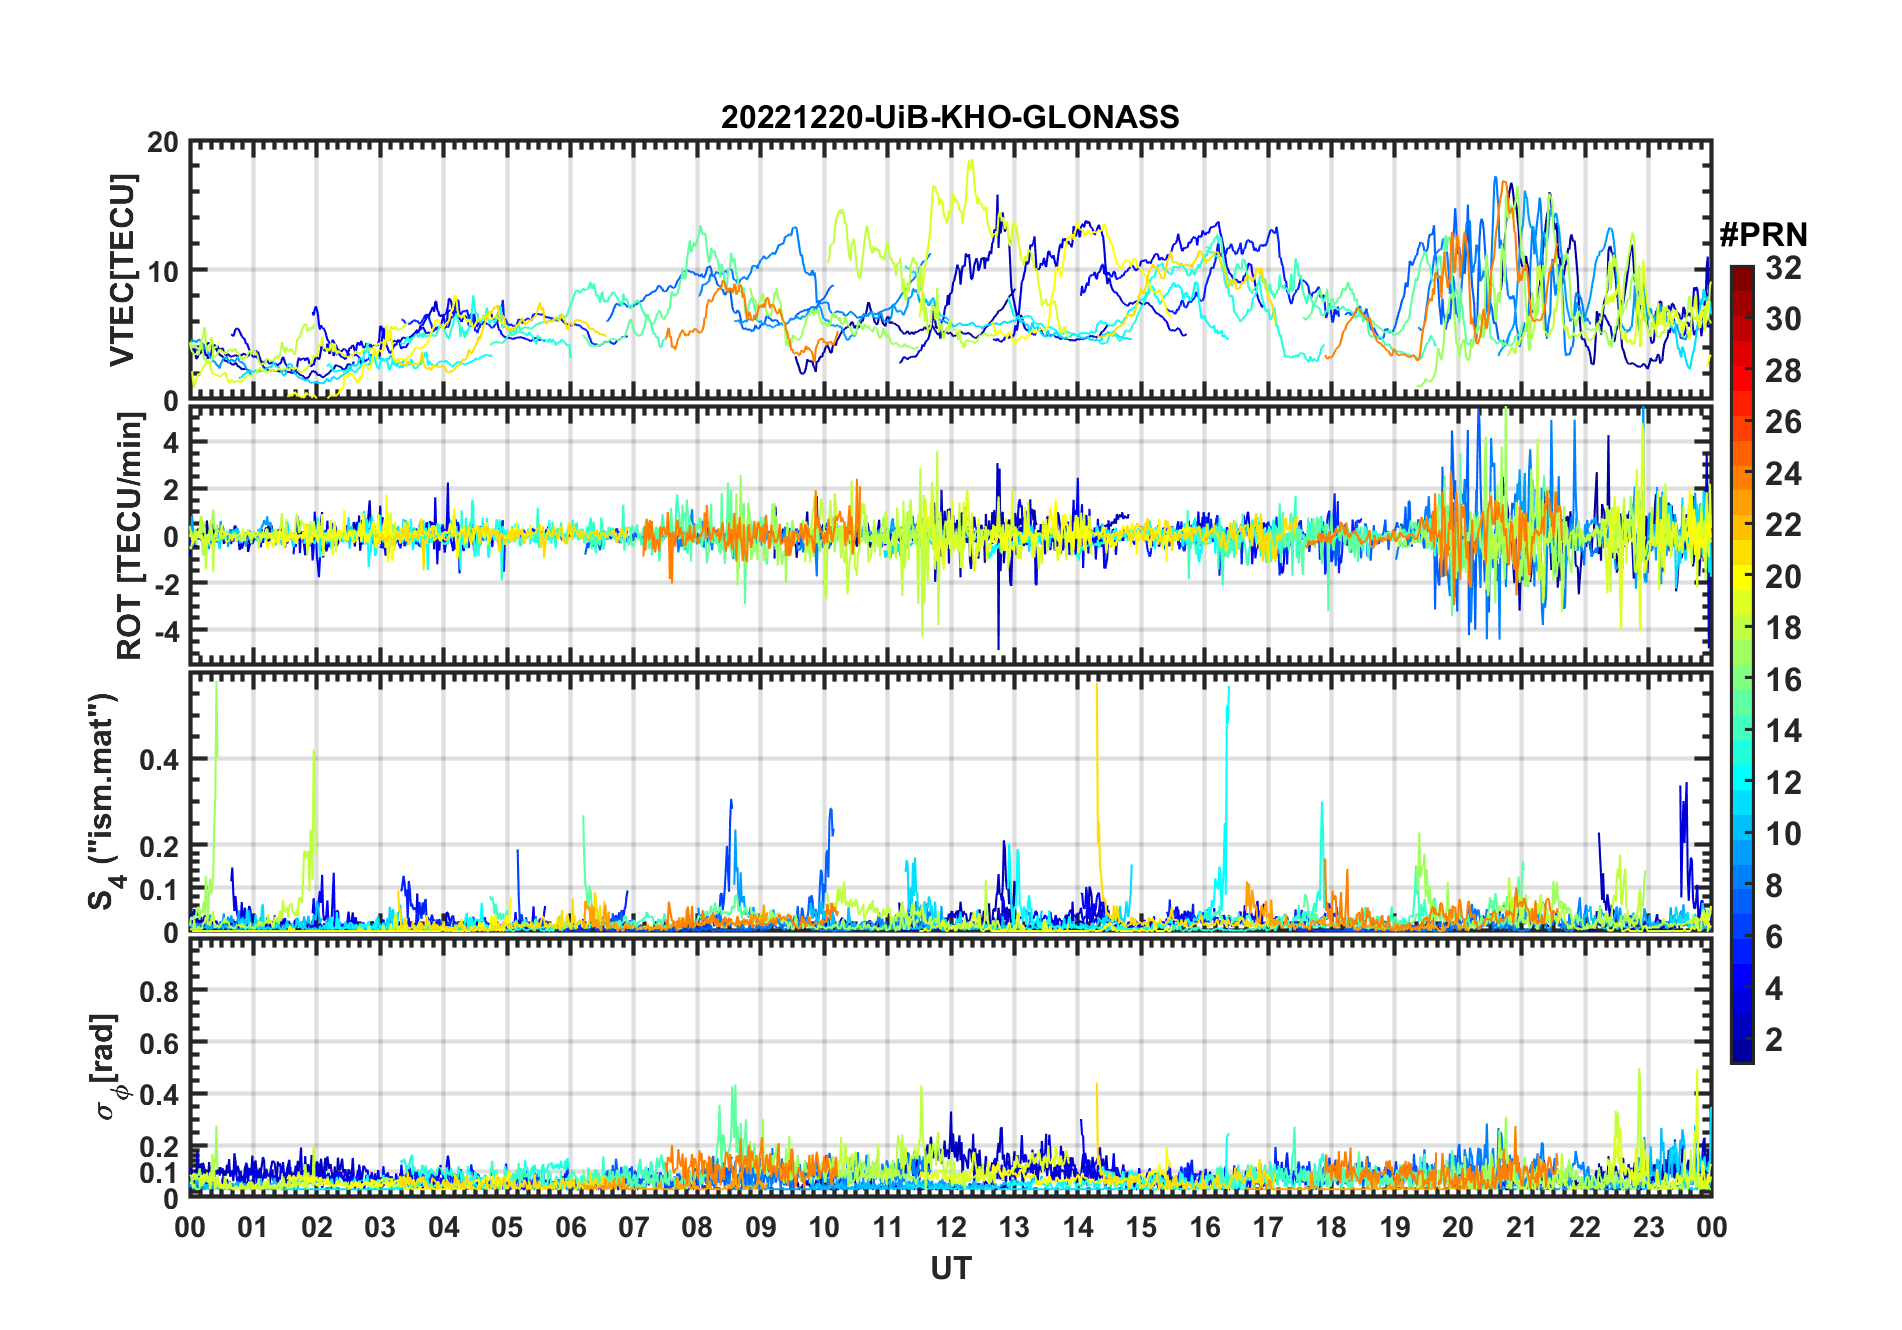
Task: Click colorbar tick label 30
Action: [1783, 319]
